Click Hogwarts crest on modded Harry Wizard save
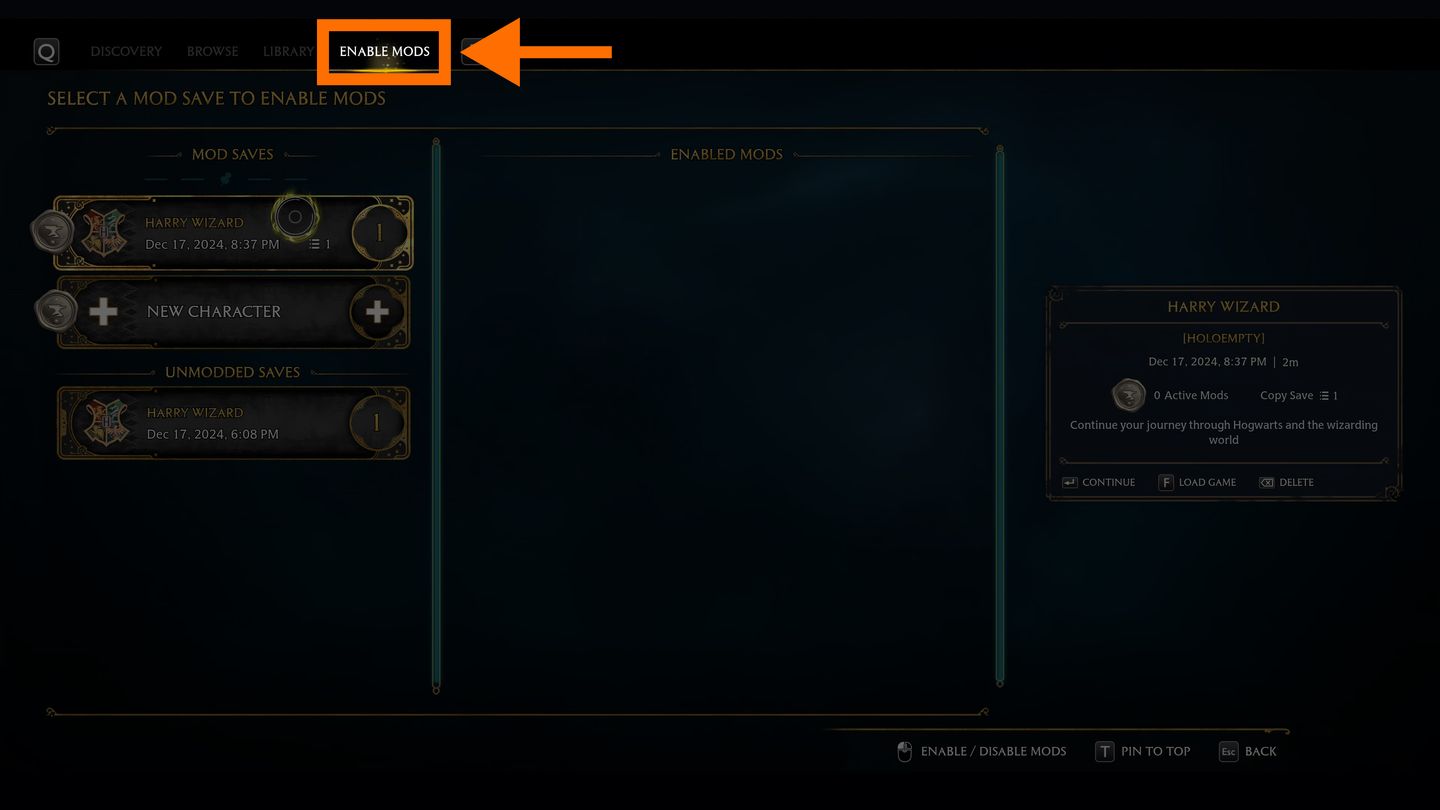The height and width of the screenshot is (810, 1440). point(105,233)
